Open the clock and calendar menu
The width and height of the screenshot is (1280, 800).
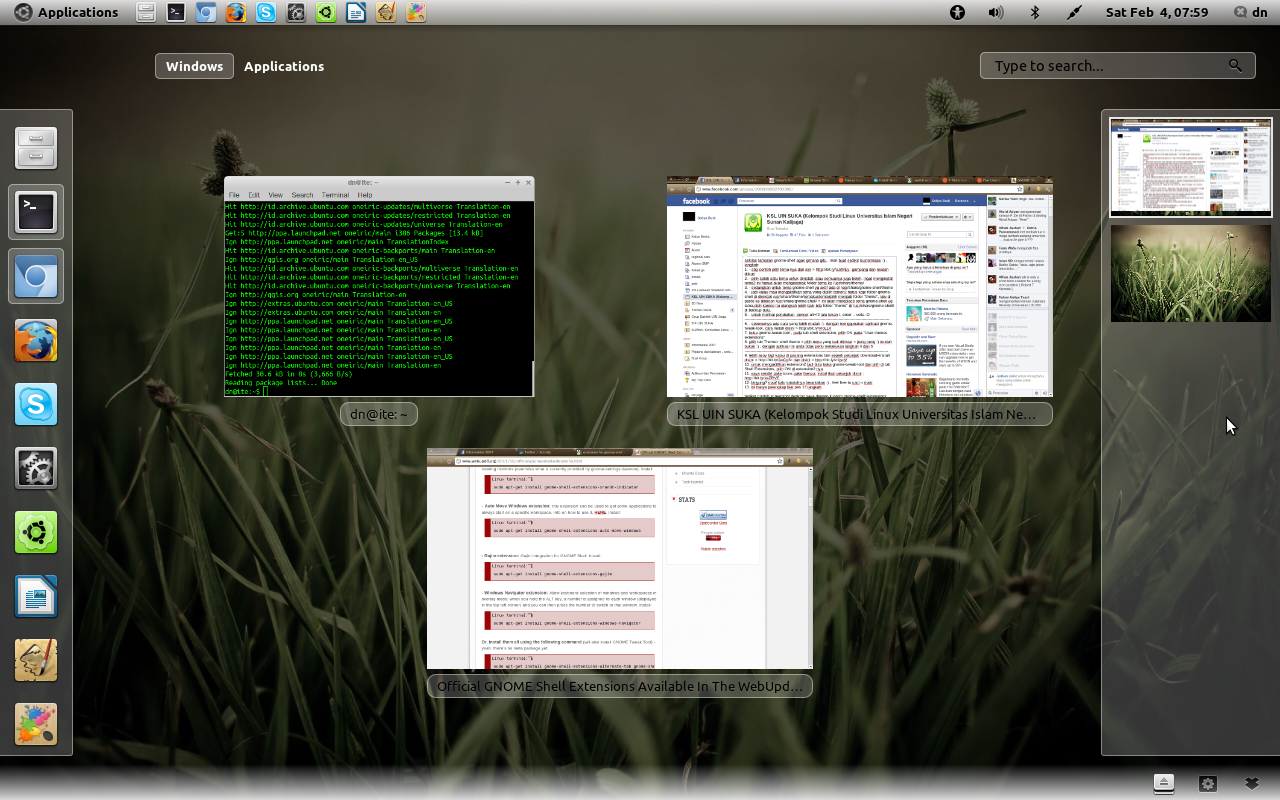coord(1156,13)
